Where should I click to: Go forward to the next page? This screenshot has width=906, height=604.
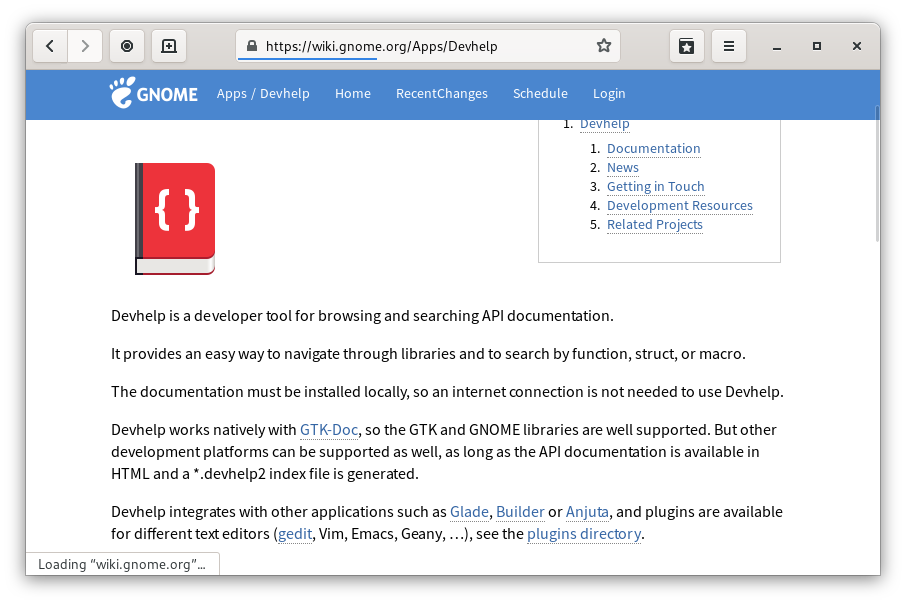point(85,46)
